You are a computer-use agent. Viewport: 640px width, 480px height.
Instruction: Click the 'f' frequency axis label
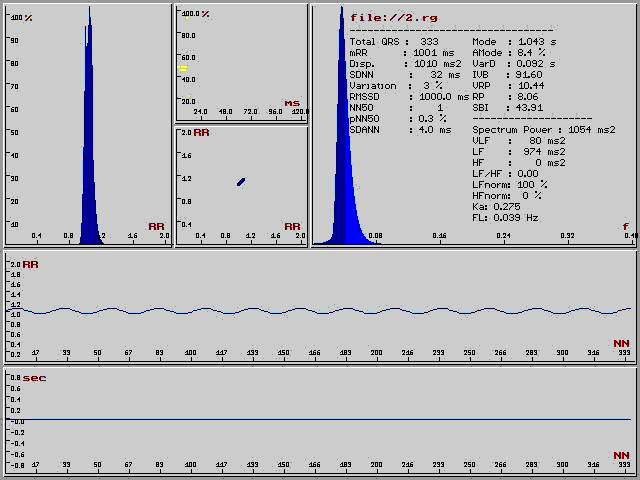[626, 227]
